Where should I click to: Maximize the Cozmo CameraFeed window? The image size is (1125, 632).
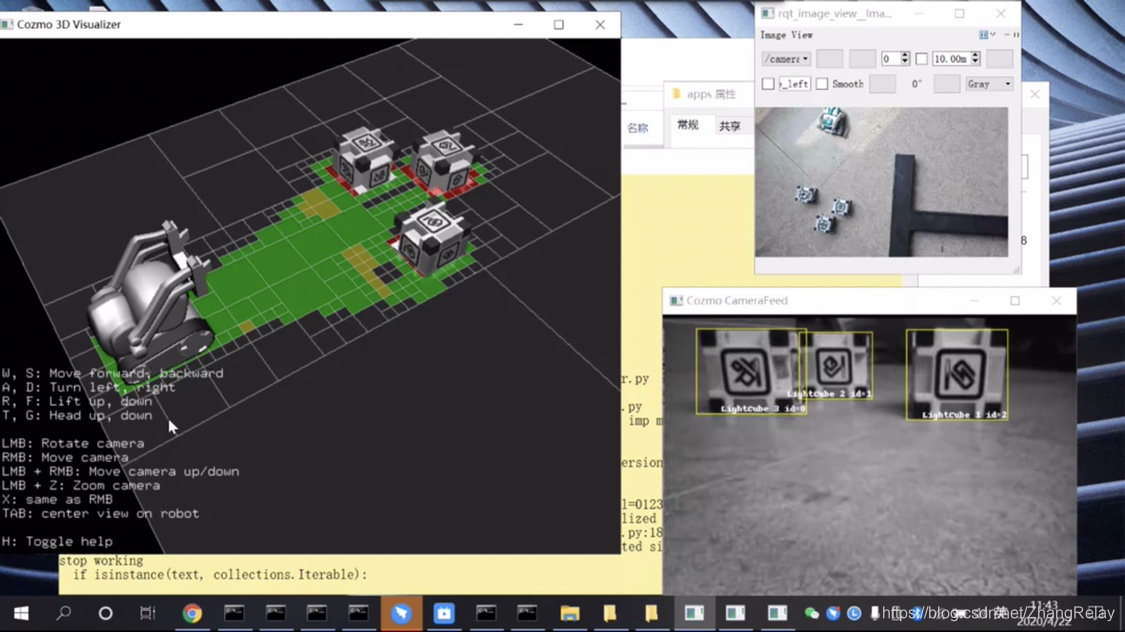[x=1015, y=301]
